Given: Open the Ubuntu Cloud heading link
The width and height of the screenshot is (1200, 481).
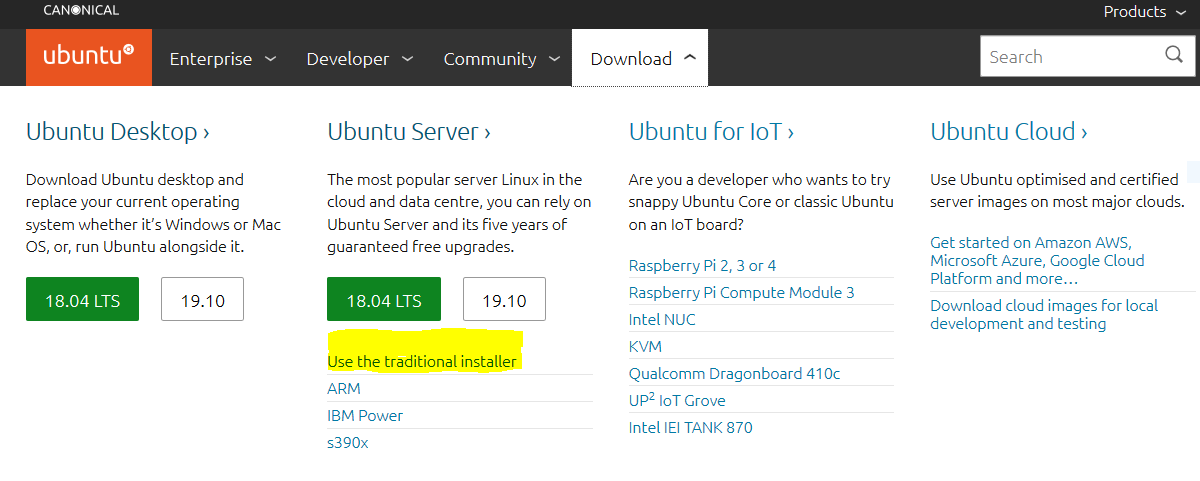Looking at the screenshot, I should (1009, 131).
